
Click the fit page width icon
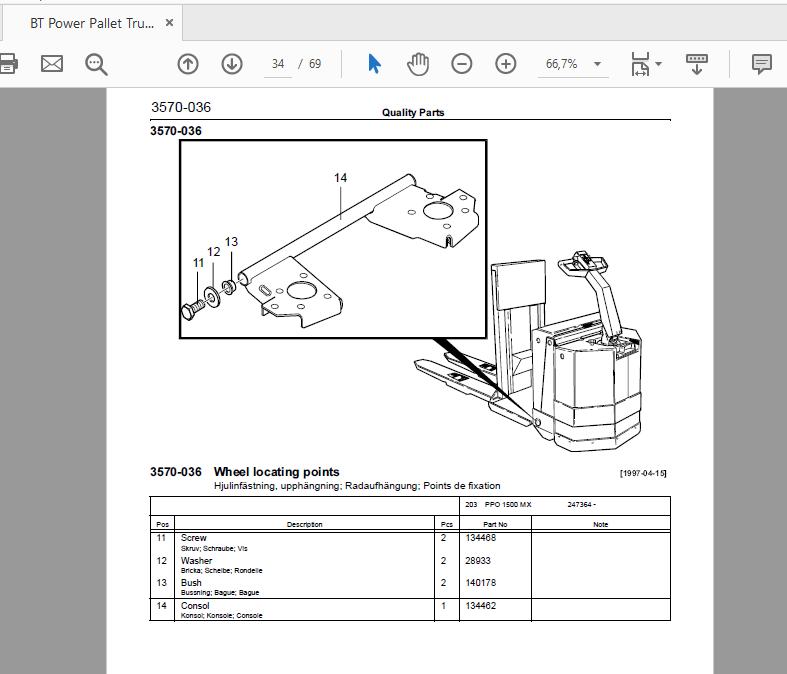[640, 64]
